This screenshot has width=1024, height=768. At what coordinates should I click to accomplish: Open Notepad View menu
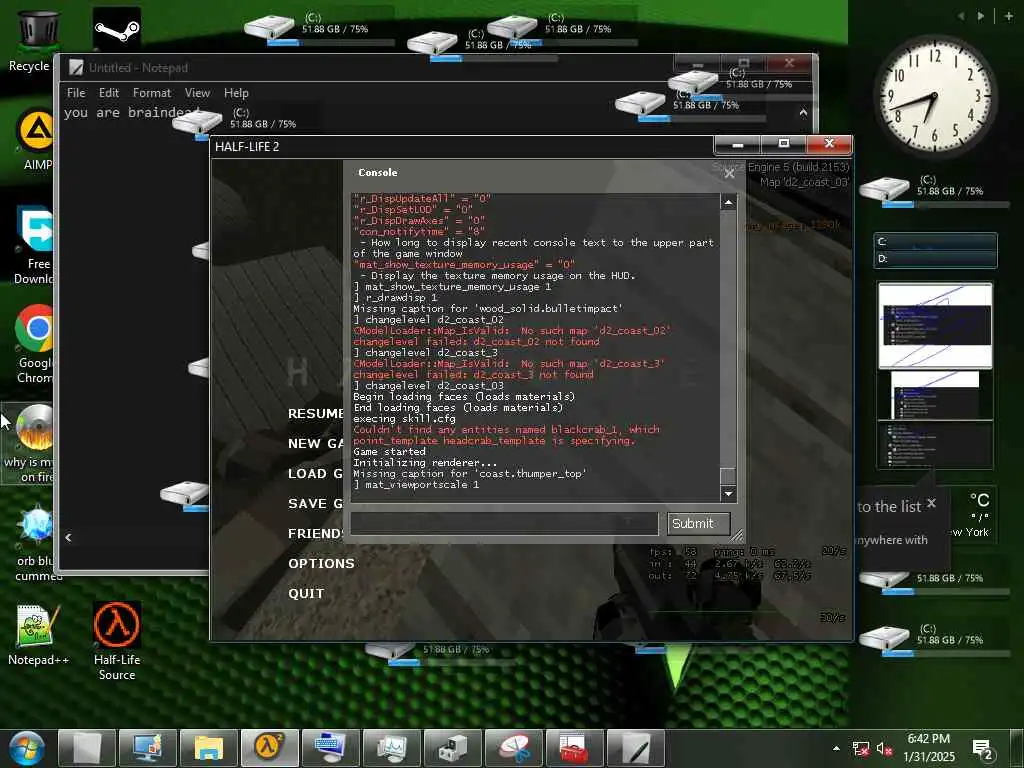point(197,93)
